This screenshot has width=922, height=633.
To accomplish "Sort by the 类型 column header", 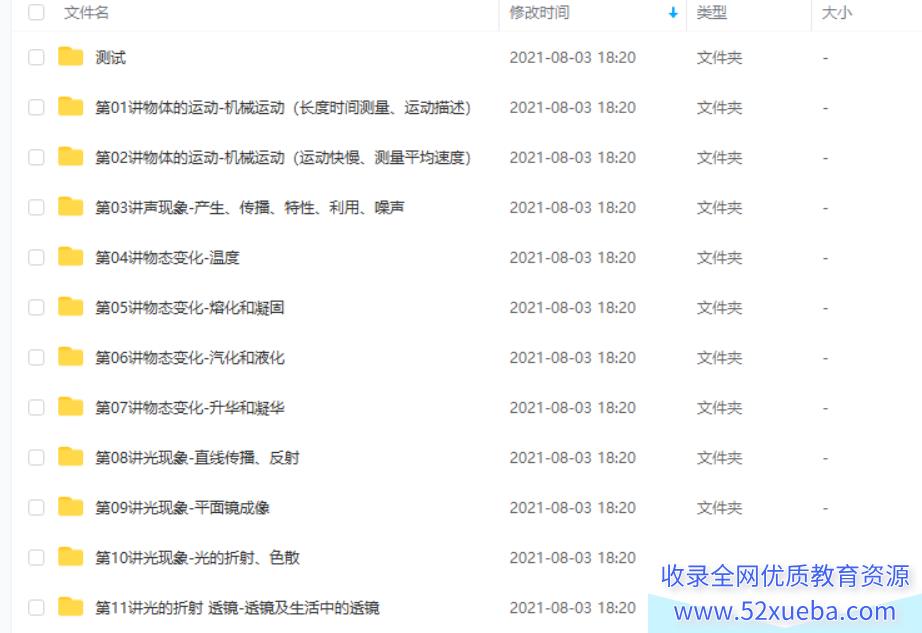I will click(x=711, y=12).
